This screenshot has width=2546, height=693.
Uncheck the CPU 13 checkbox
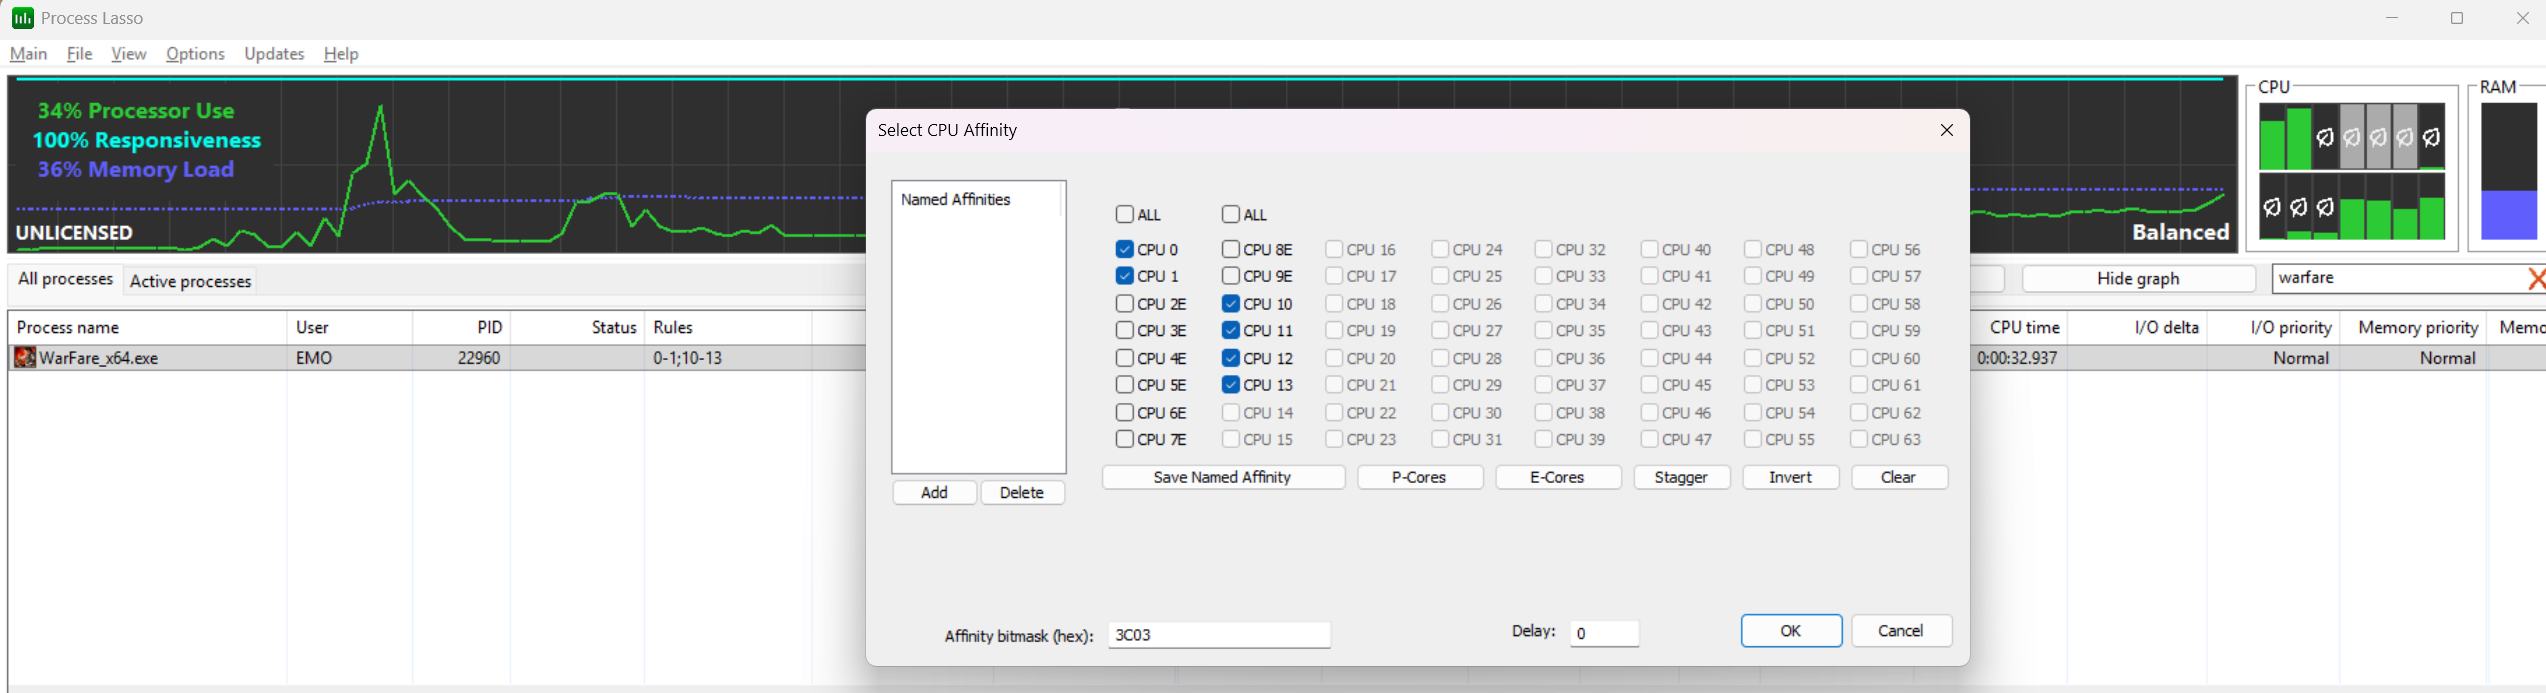coord(1231,384)
